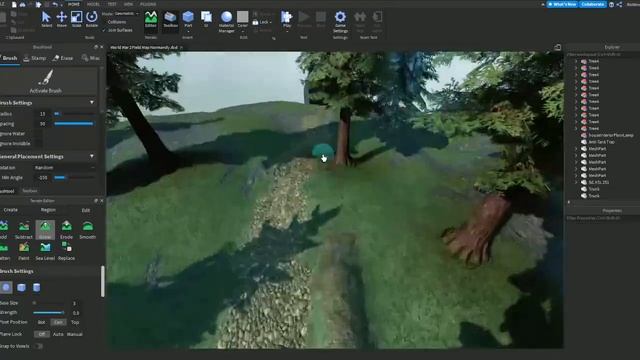This screenshot has height=360, width=640.
Task: Select the Erode terrain tool
Action: click(67, 230)
